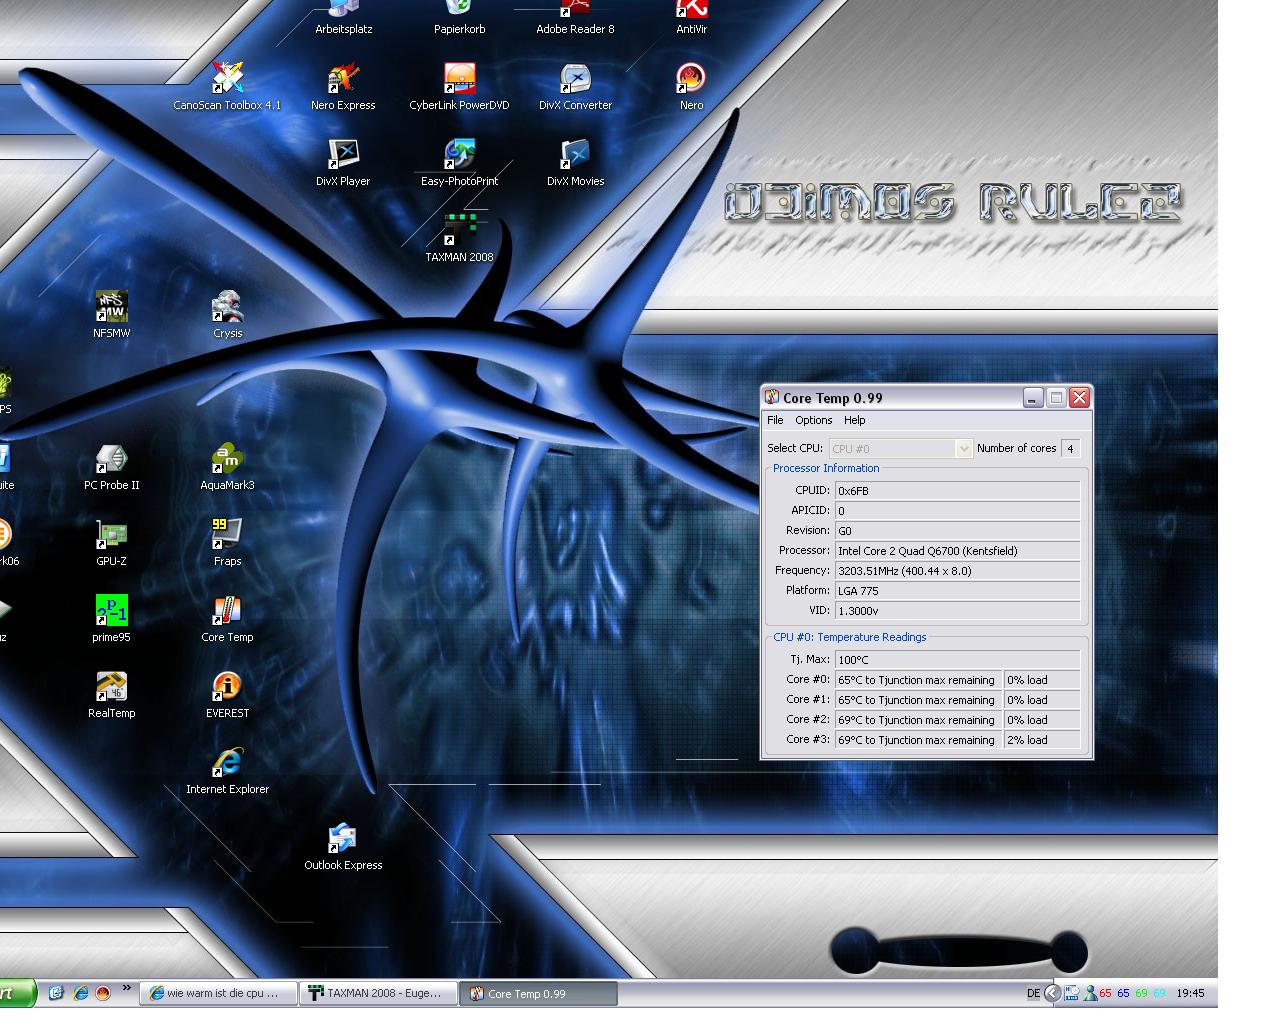Screen dimensions: 1280x1024
Task: Launch Fraps desktop shortcut
Action: pyautogui.click(x=227, y=543)
